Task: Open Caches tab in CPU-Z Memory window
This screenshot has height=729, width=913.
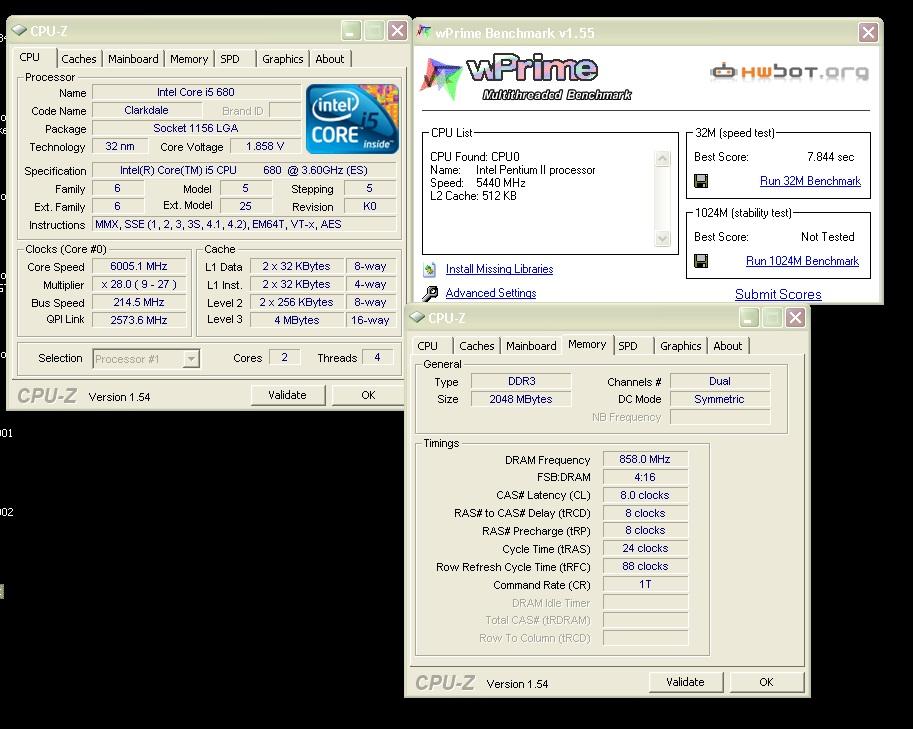Action: coord(476,346)
